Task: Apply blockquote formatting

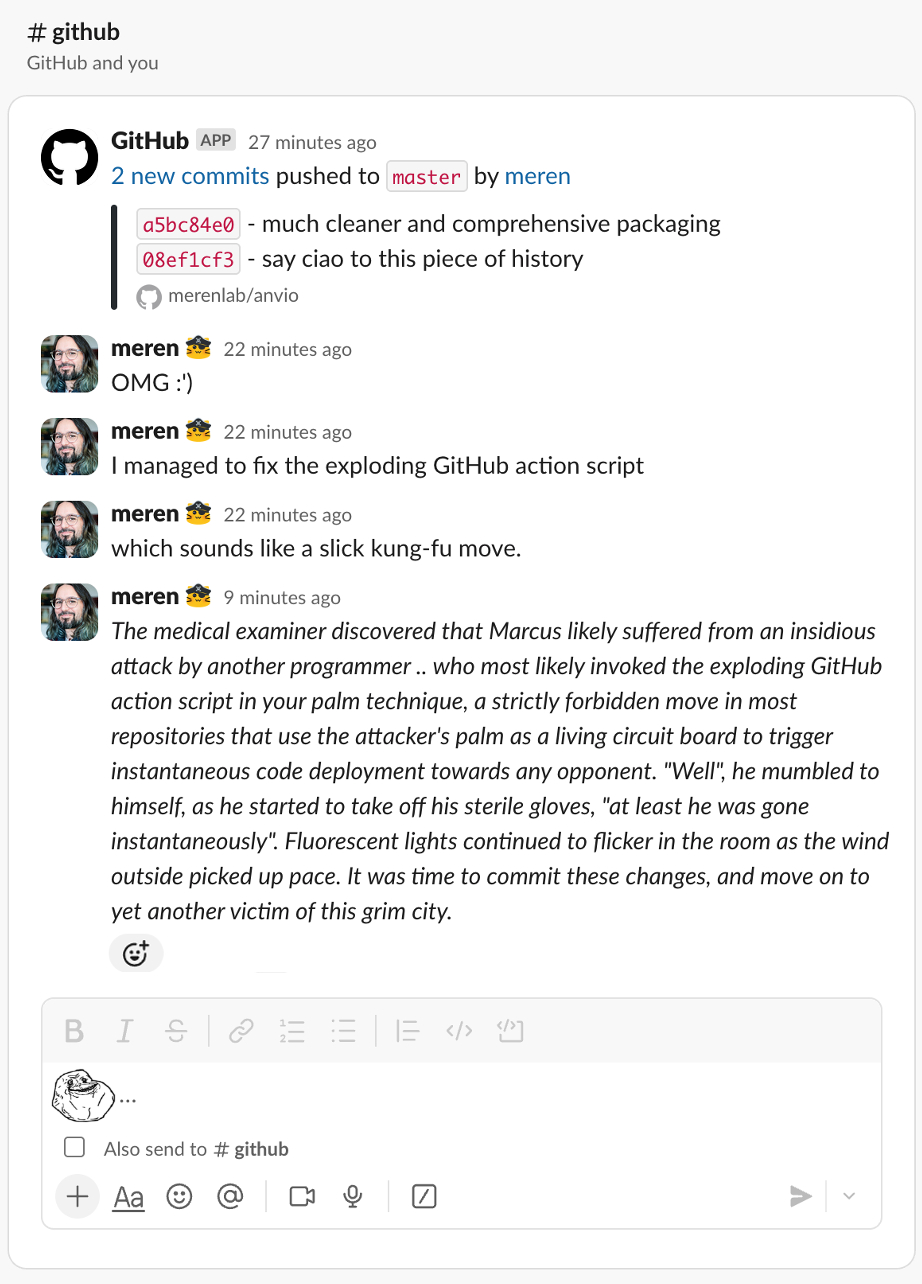Action: (x=407, y=1031)
